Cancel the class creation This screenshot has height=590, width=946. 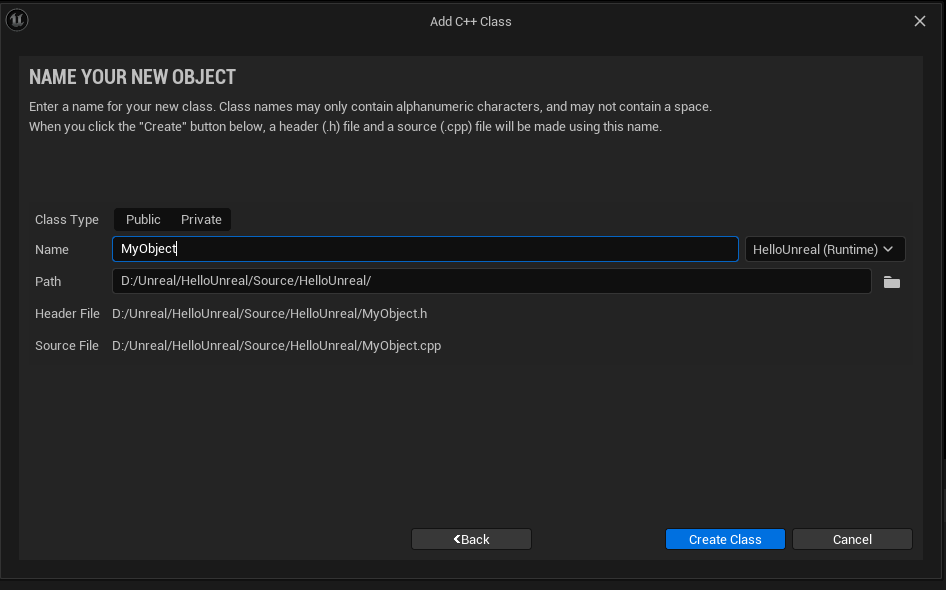click(852, 539)
